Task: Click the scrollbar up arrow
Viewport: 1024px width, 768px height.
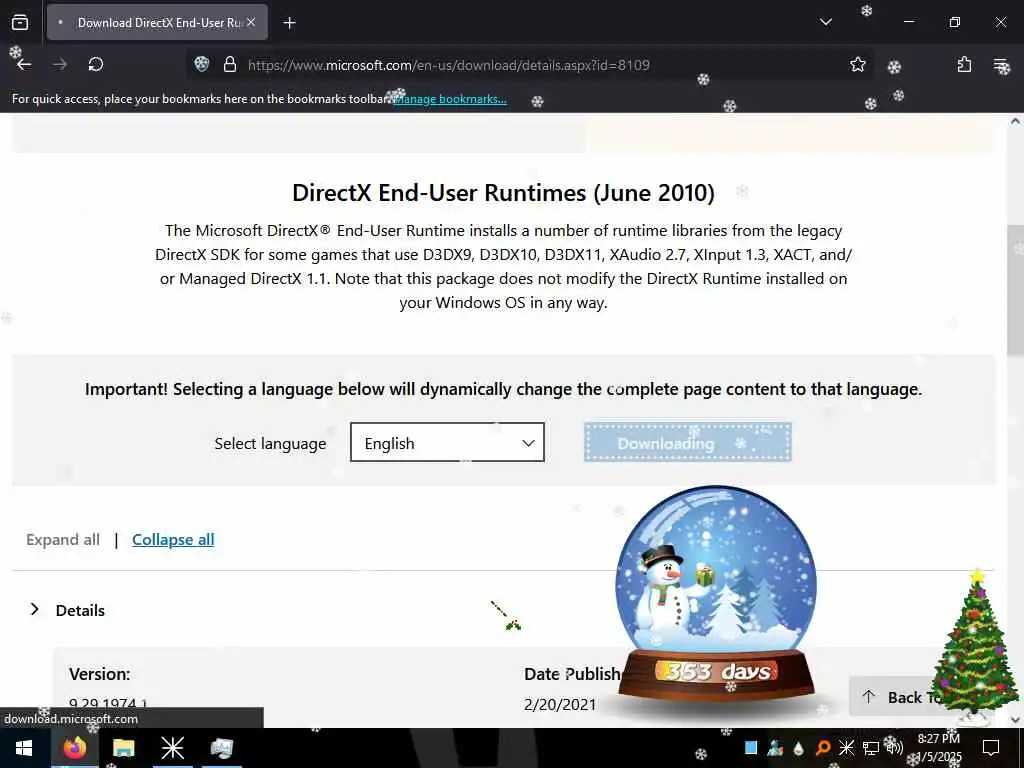Action: (1015, 121)
